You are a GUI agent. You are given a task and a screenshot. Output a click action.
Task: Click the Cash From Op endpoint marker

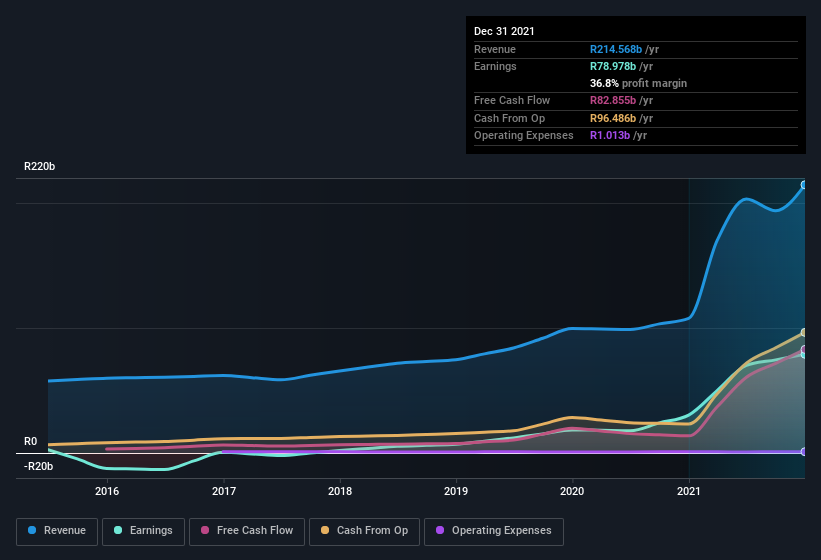[x=804, y=332]
